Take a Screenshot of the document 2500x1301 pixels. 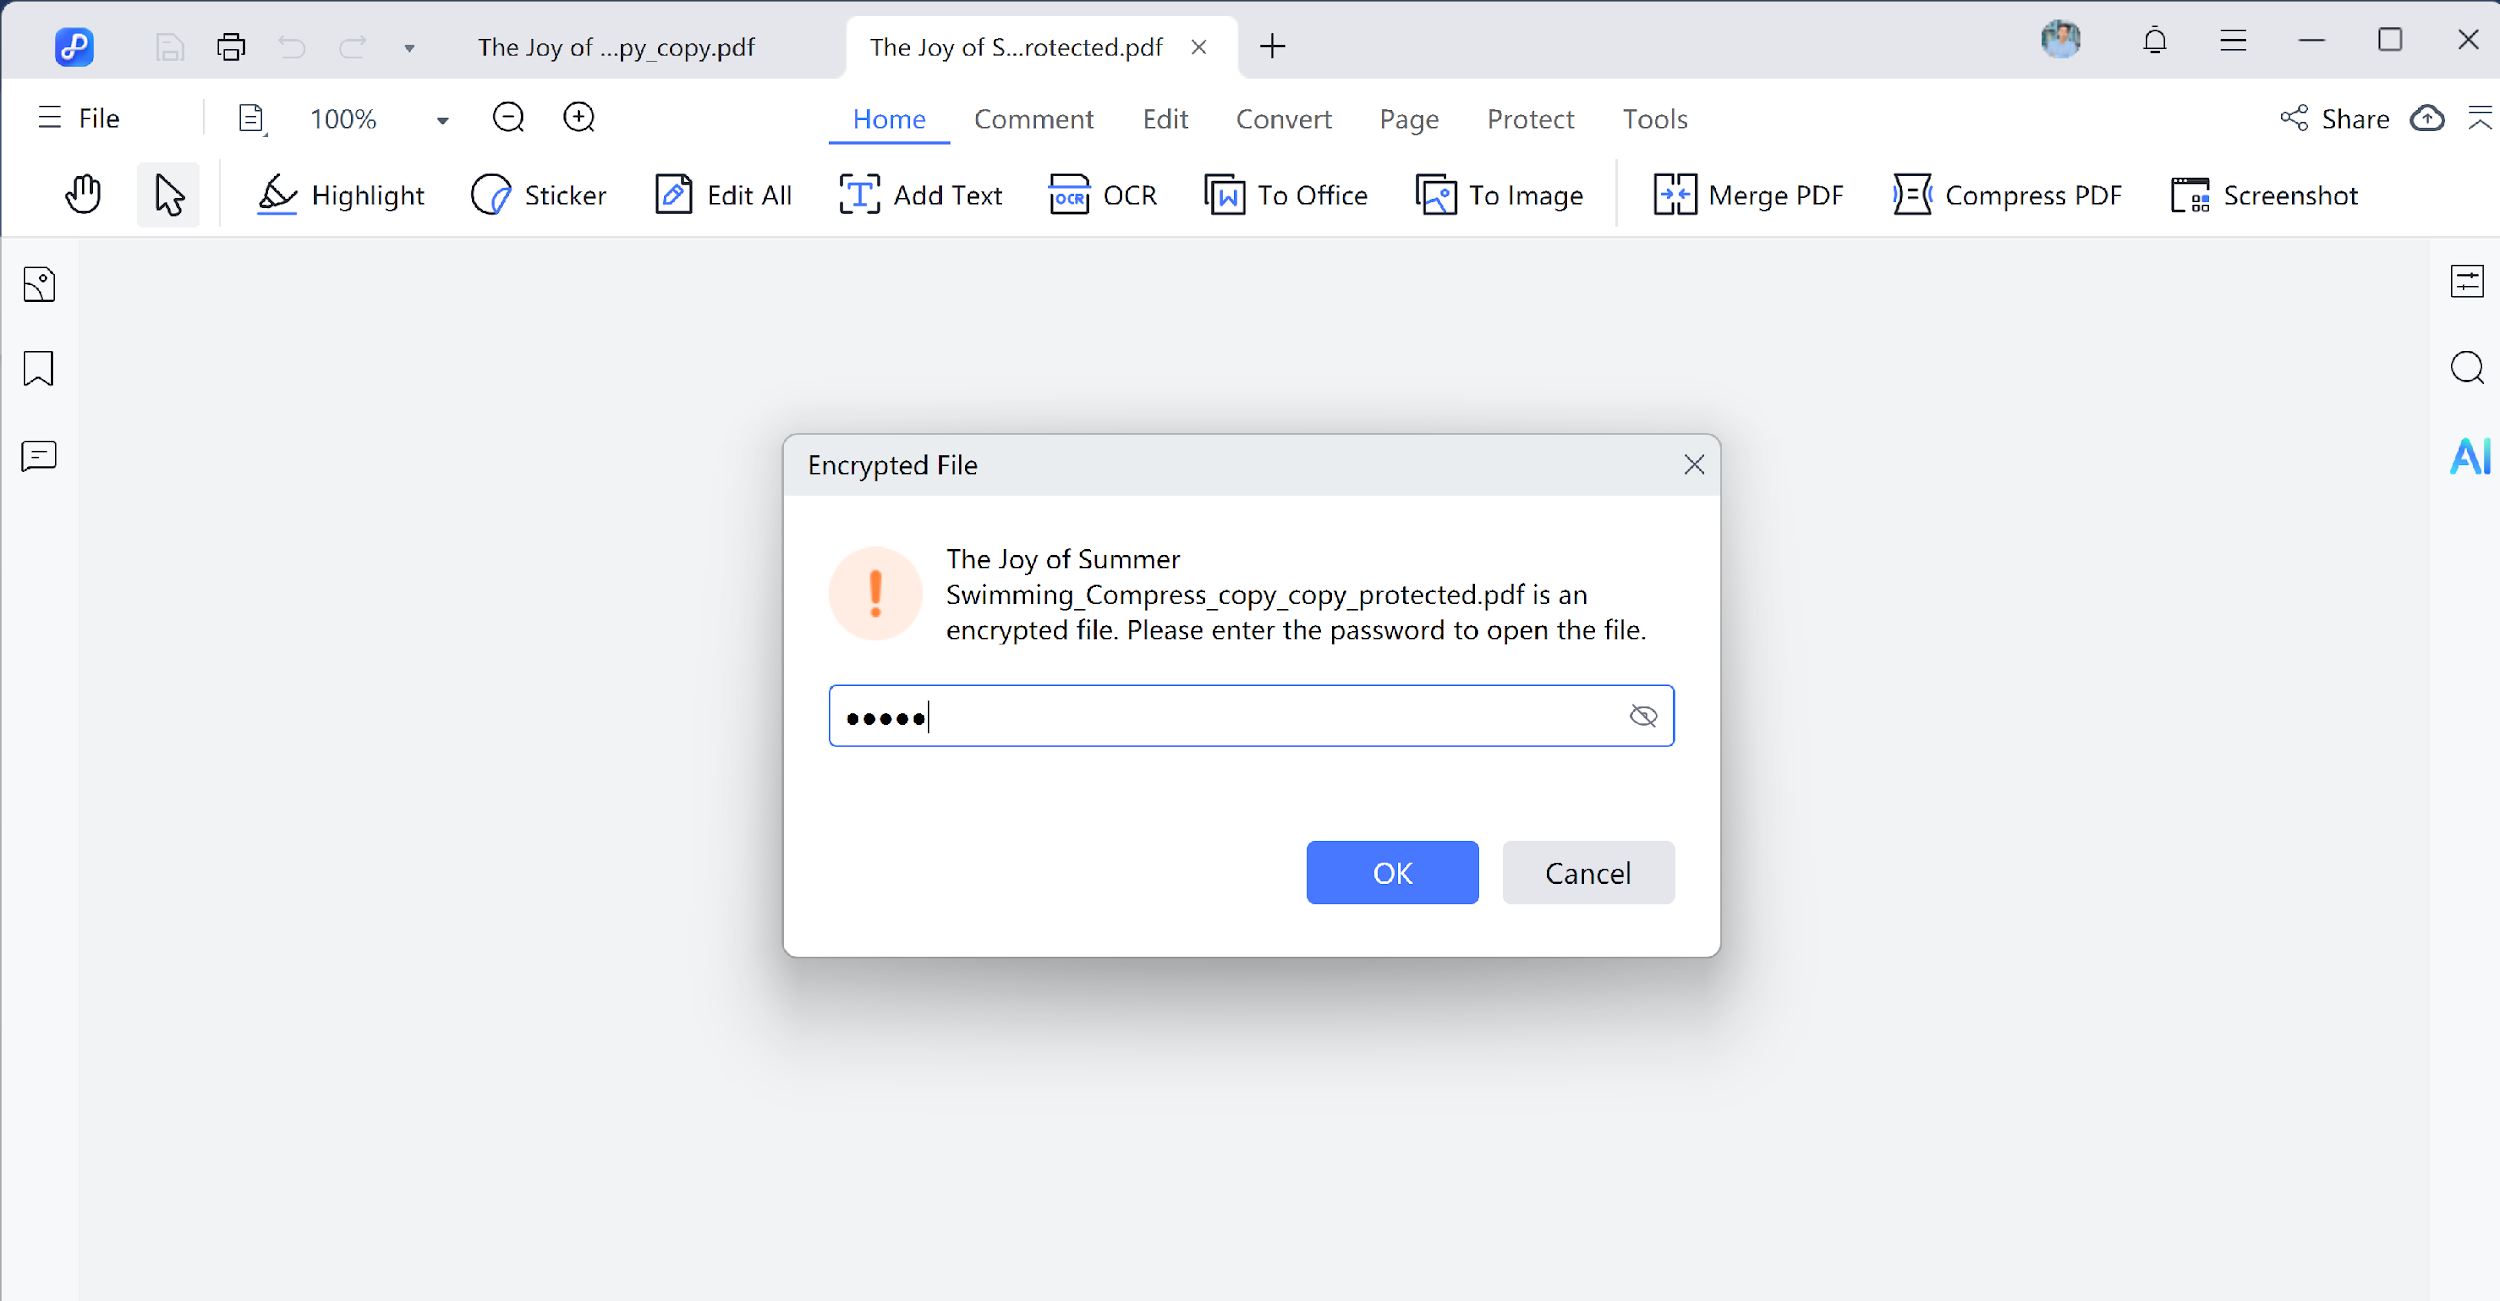[x=2263, y=194]
